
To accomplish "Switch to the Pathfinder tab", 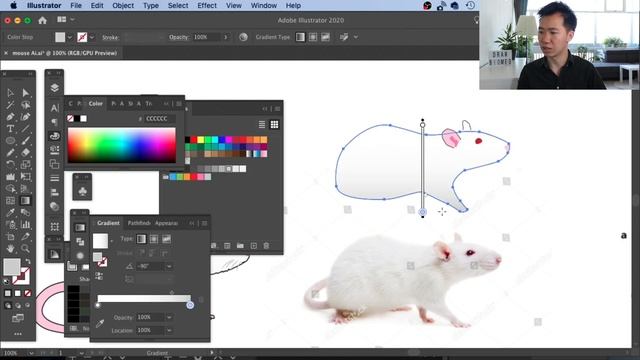I will [x=139, y=223].
